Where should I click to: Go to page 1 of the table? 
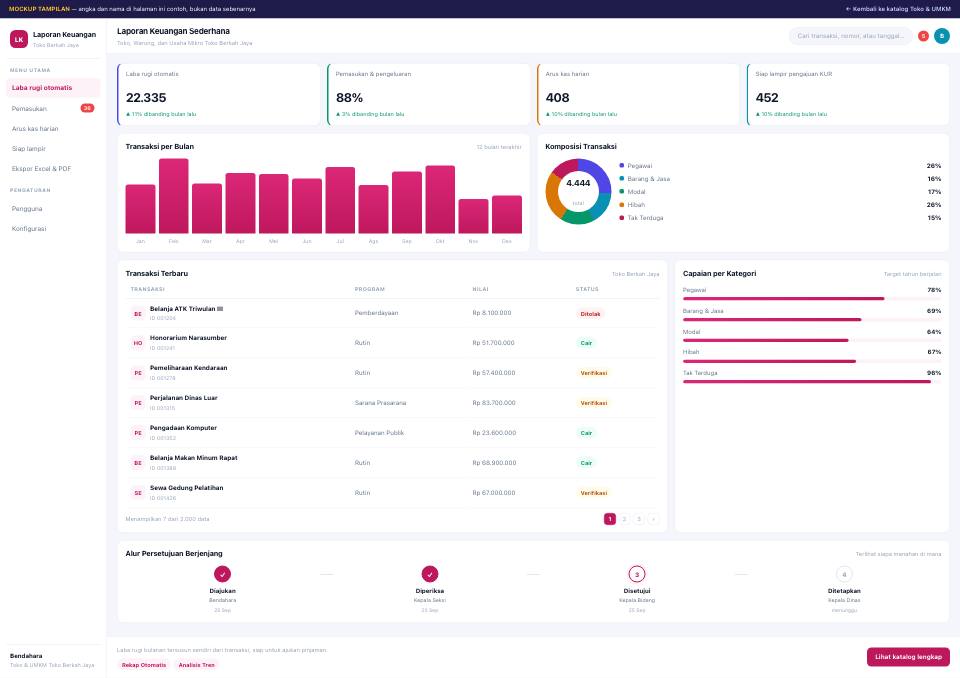tap(610, 519)
